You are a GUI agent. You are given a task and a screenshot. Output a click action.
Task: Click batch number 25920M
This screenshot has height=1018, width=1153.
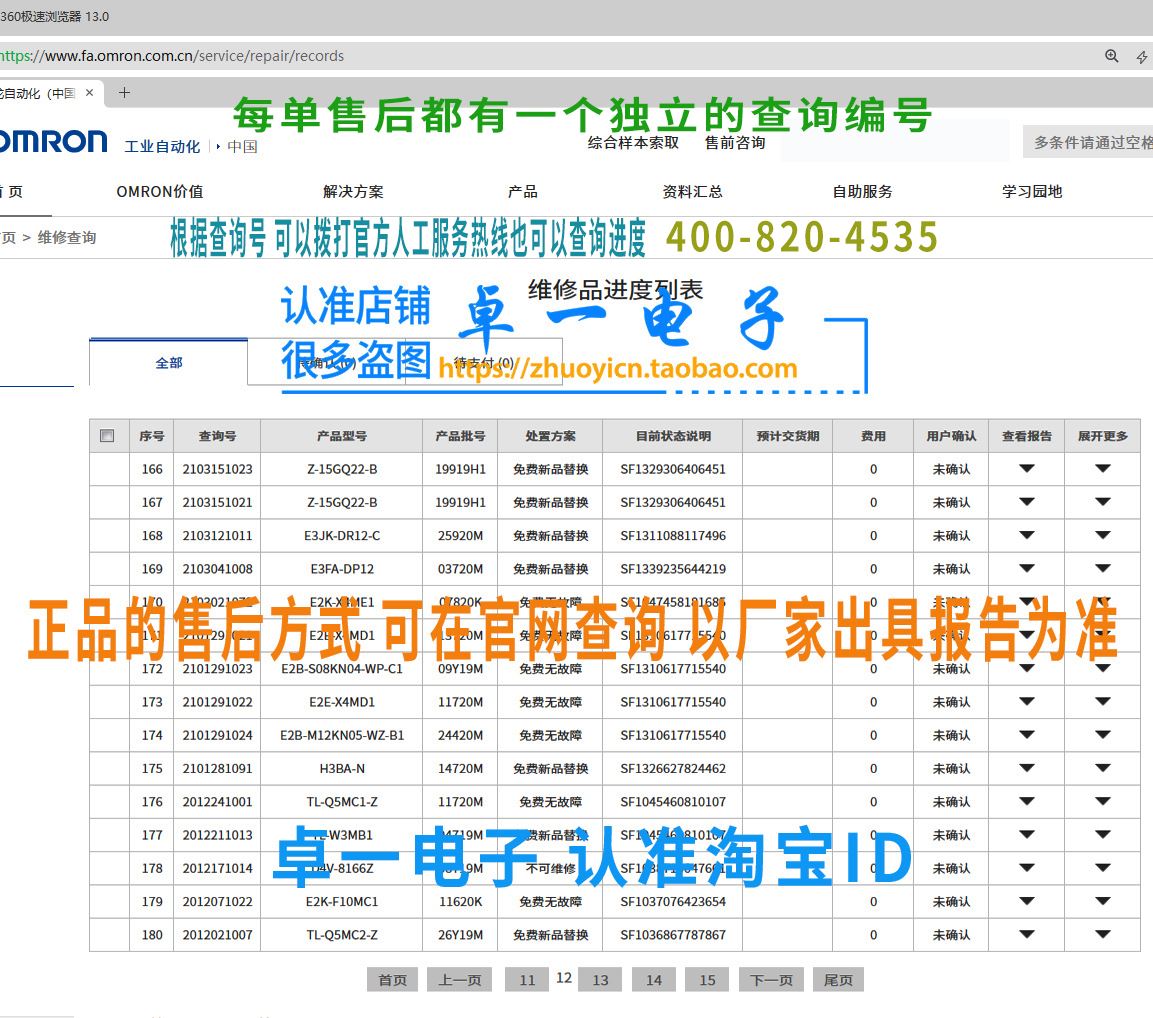coord(460,535)
